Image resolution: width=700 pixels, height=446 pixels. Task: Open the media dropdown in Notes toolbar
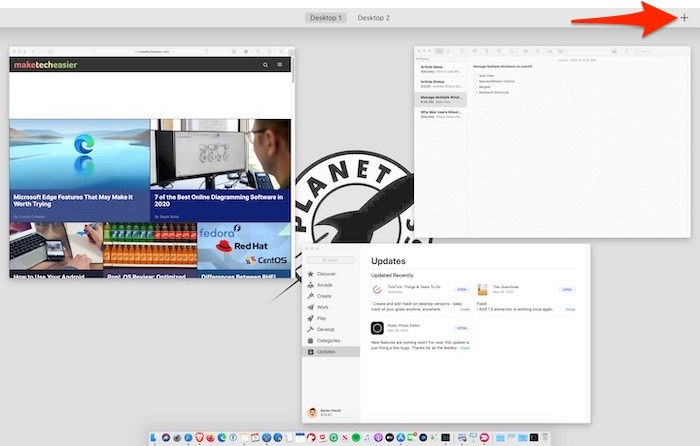coord(562,51)
